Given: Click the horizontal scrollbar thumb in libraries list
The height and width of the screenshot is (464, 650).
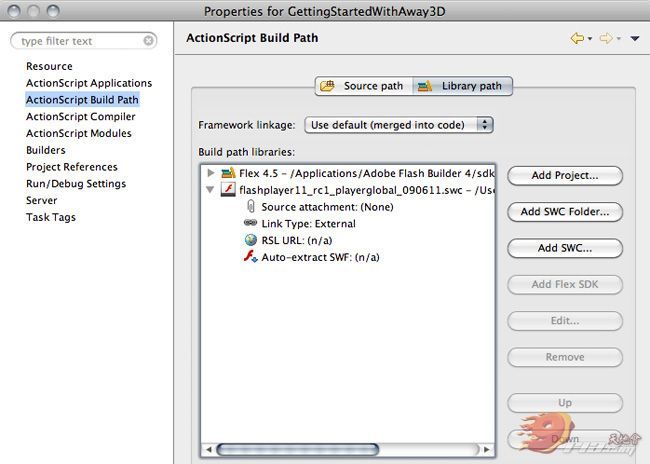Looking at the screenshot, I should point(298,449).
